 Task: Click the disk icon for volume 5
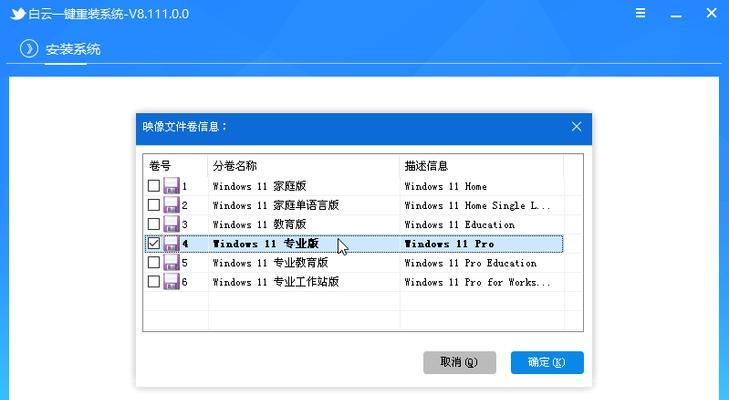172,262
